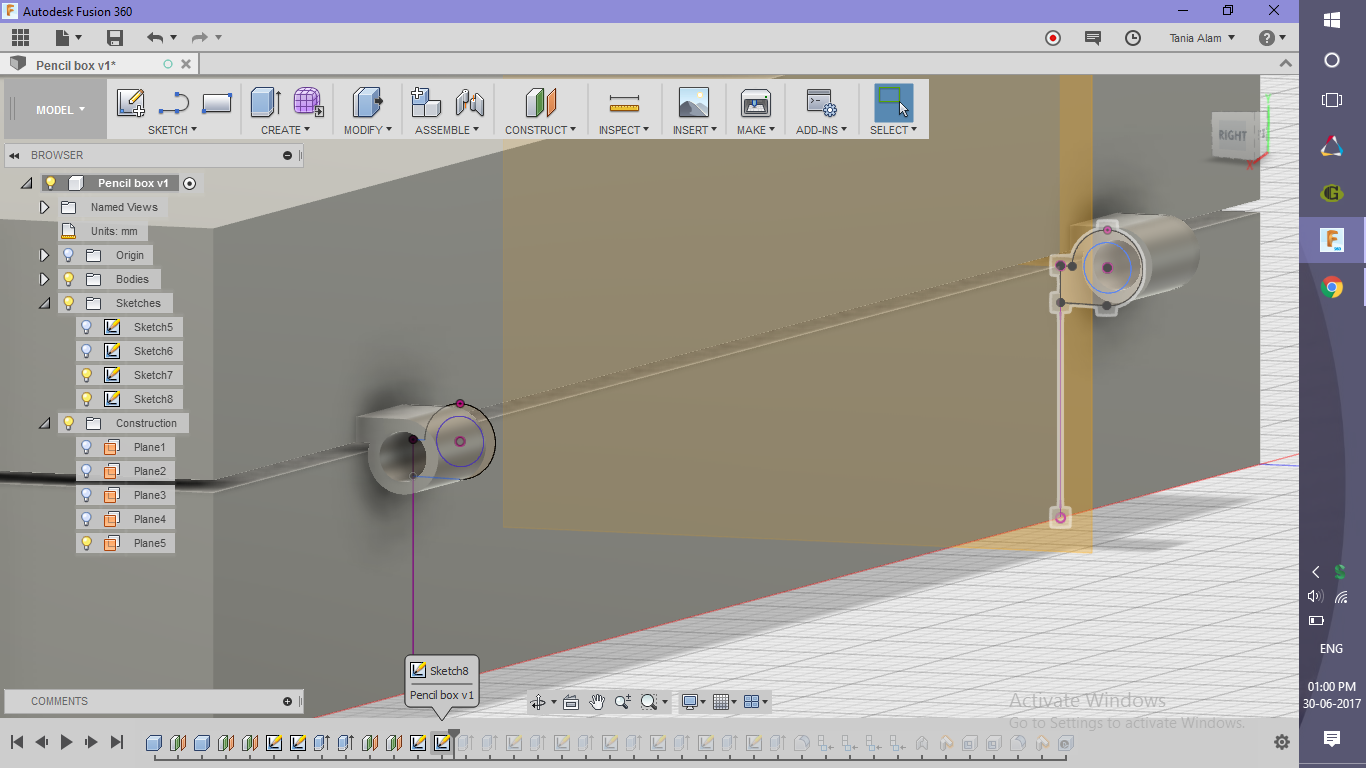The height and width of the screenshot is (768, 1366).
Task: Open the Grid and Snaps dropdown
Action: click(x=726, y=702)
